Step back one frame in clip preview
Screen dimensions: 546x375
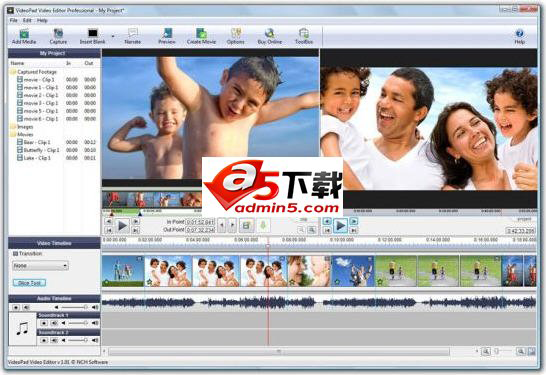pyautogui.click(x=108, y=221)
